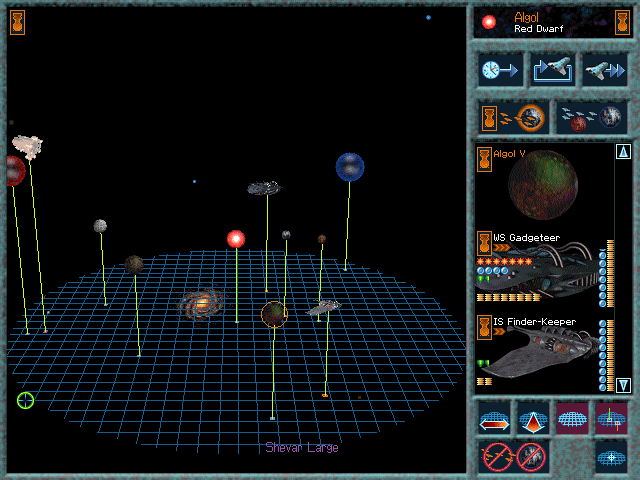Toggle hiding planets in the view

pos(531,457)
